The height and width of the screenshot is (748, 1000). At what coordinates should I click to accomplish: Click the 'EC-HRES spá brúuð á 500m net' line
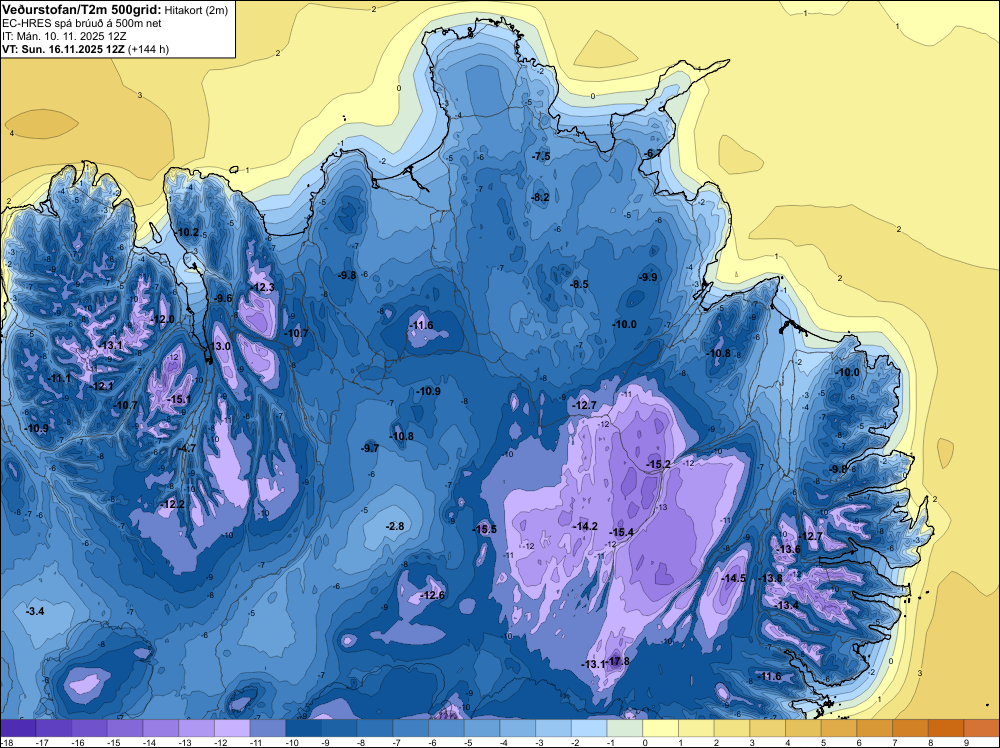pyautogui.click(x=82, y=23)
